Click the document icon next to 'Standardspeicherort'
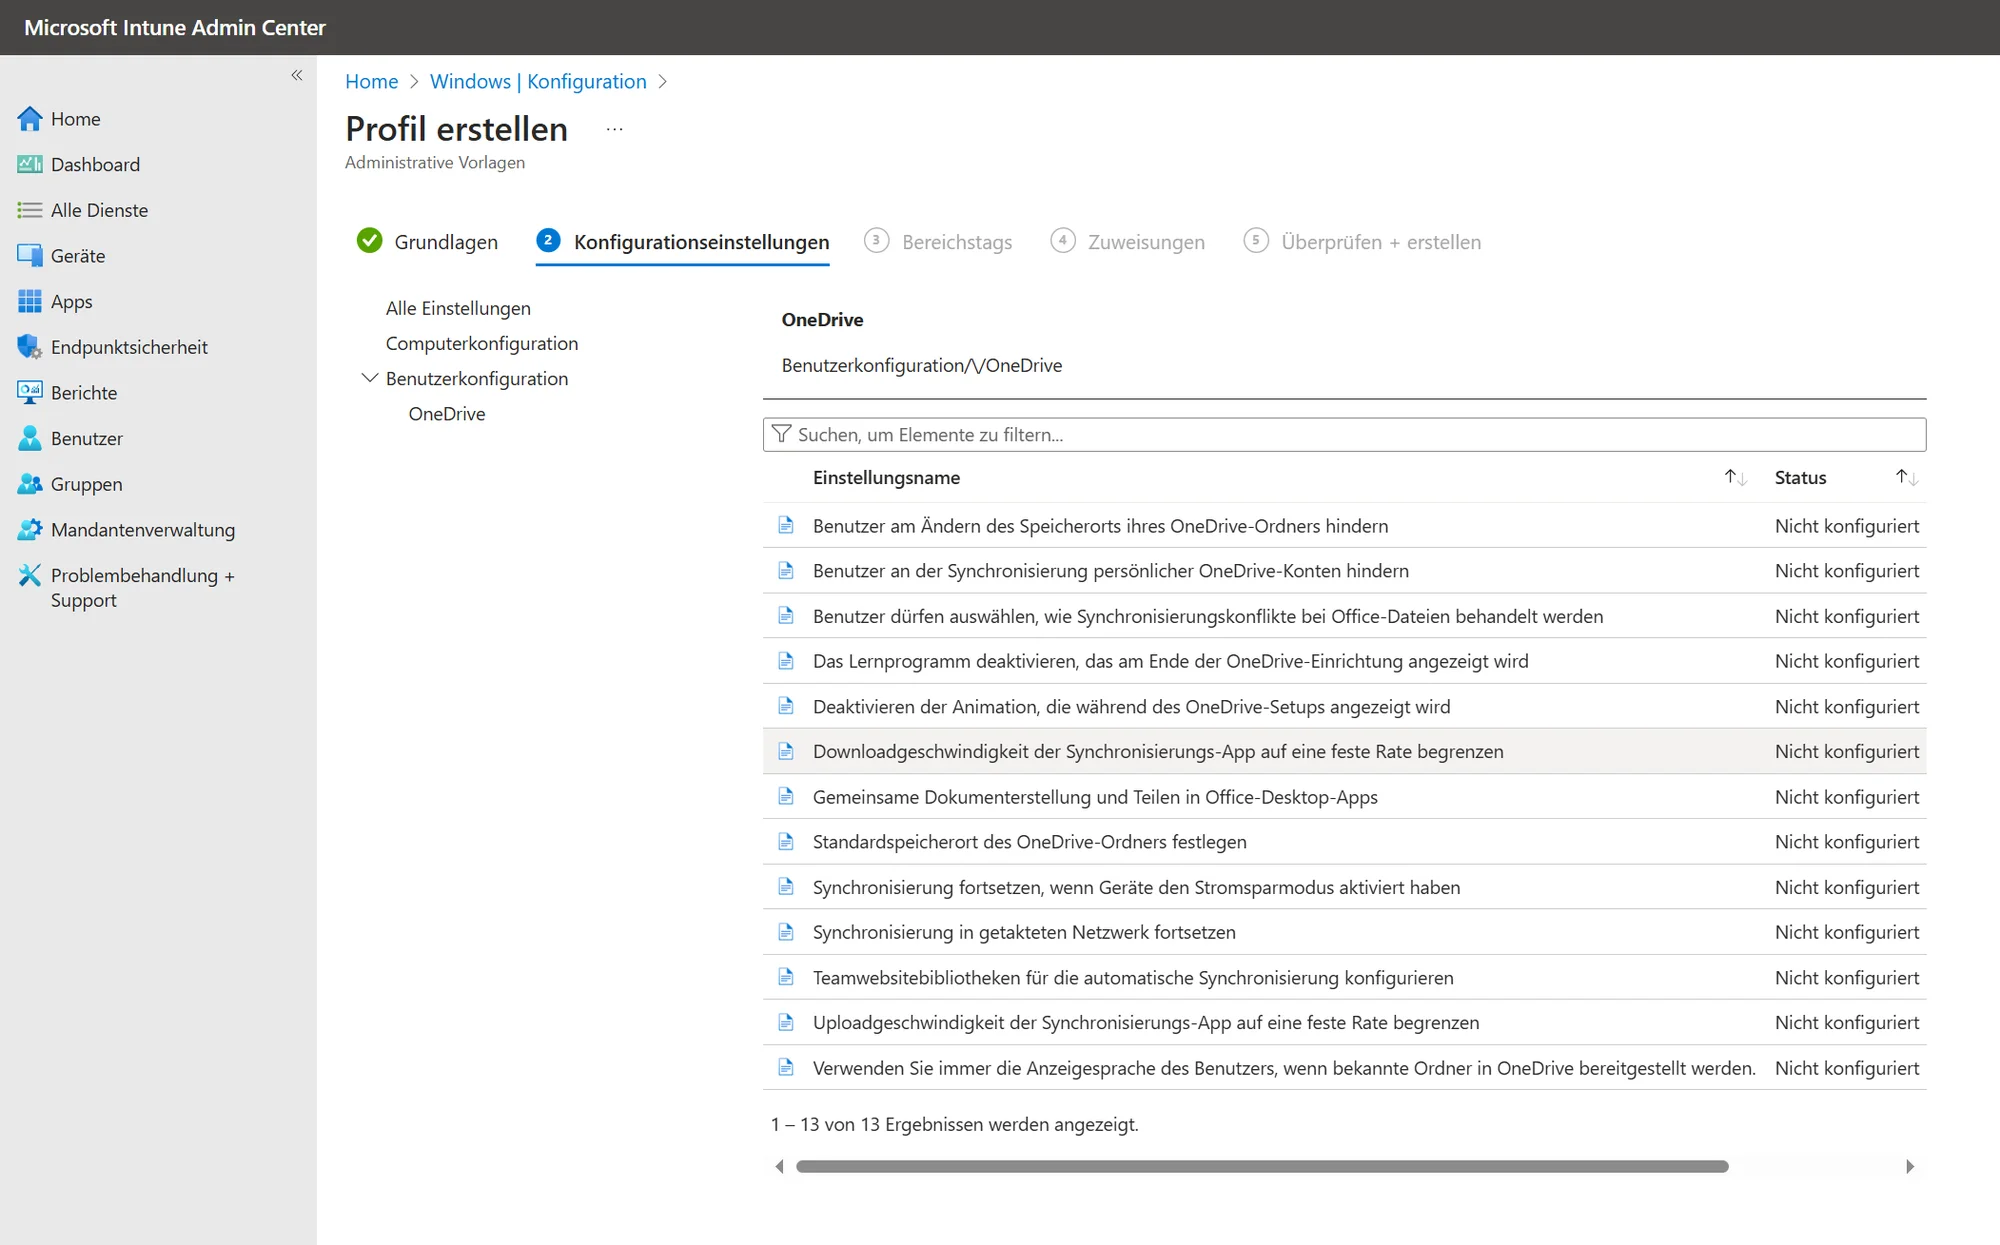Screen dimensions: 2000x1245 [786, 841]
